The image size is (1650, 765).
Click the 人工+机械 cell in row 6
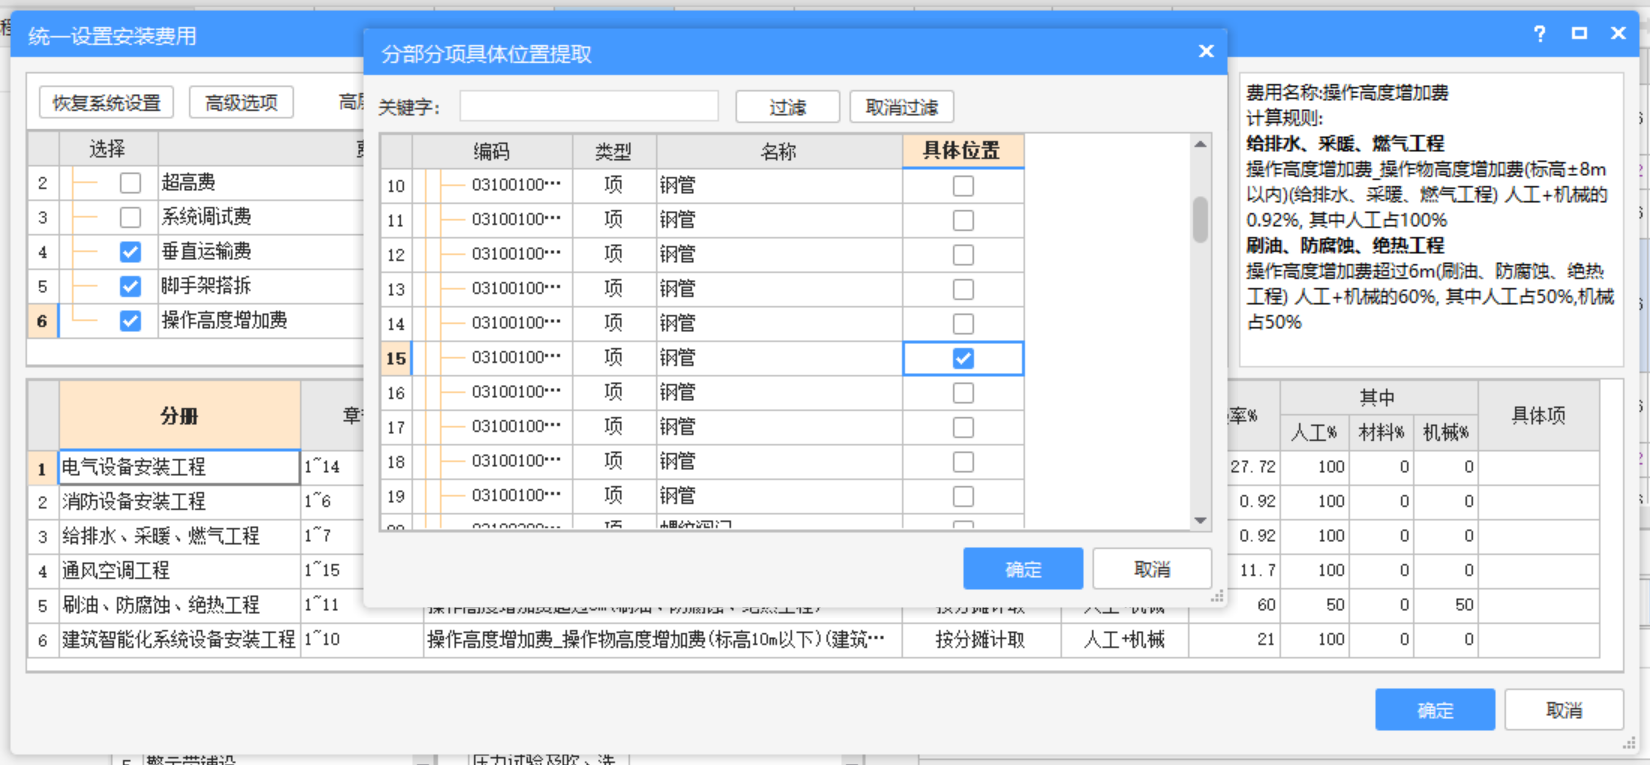pyautogui.click(x=1124, y=639)
